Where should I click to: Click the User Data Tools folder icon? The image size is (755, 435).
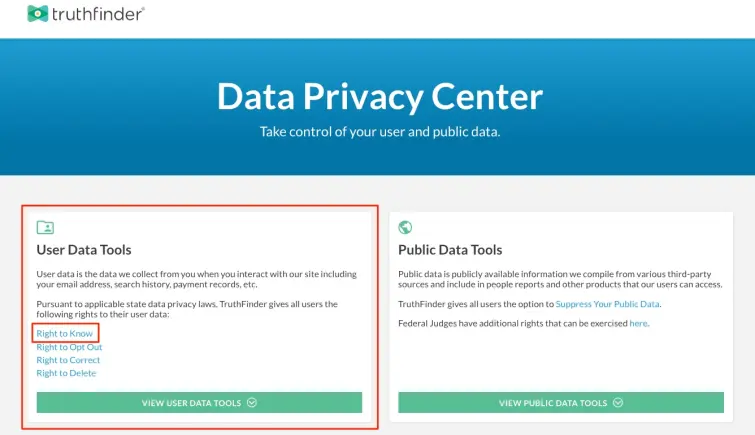point(45,227)
